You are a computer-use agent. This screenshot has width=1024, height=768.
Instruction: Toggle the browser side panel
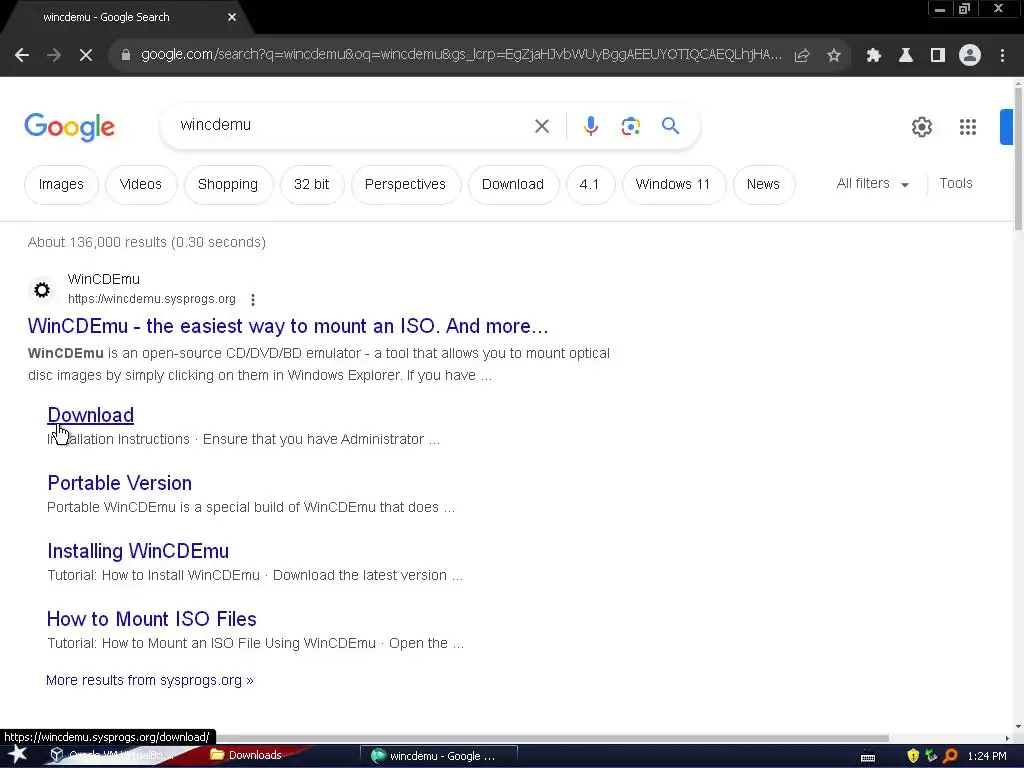(x=938, y=56)
